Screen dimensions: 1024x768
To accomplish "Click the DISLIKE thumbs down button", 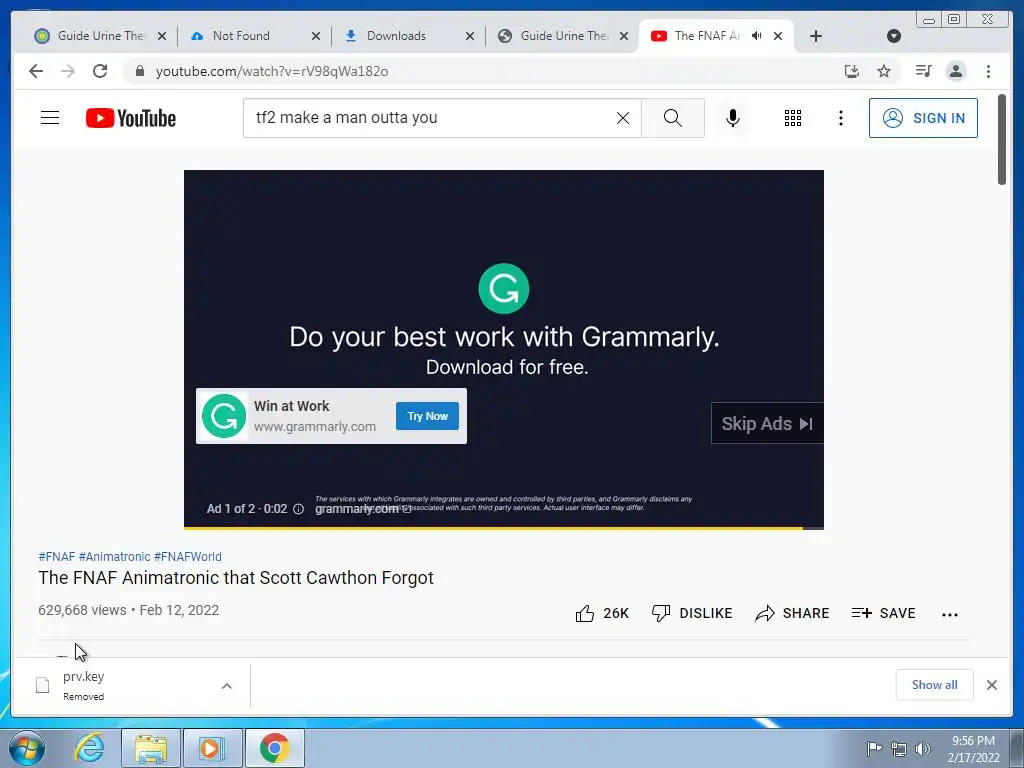I will [x=692, y=613].
